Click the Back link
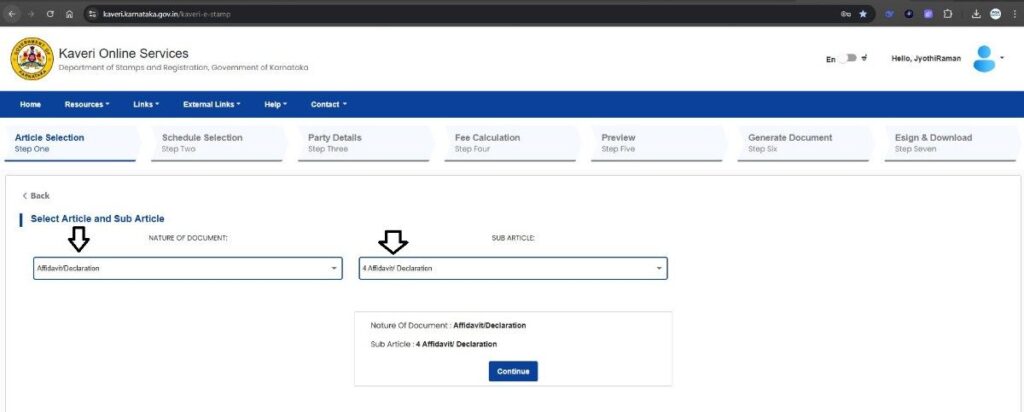The image size is (1024, 412). point(36,196)
